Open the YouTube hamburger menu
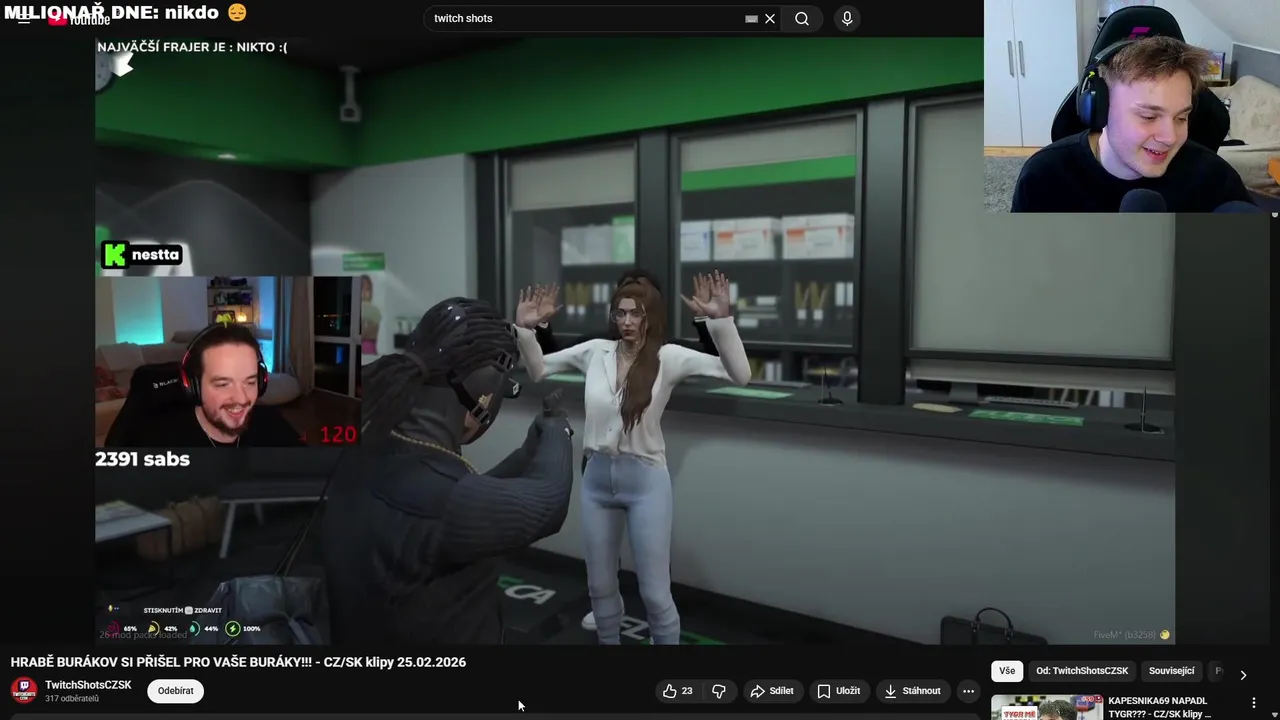Image resolution: width=1280 pixels, height=720 pixels. pyautogui.click(x=23, y=19)
